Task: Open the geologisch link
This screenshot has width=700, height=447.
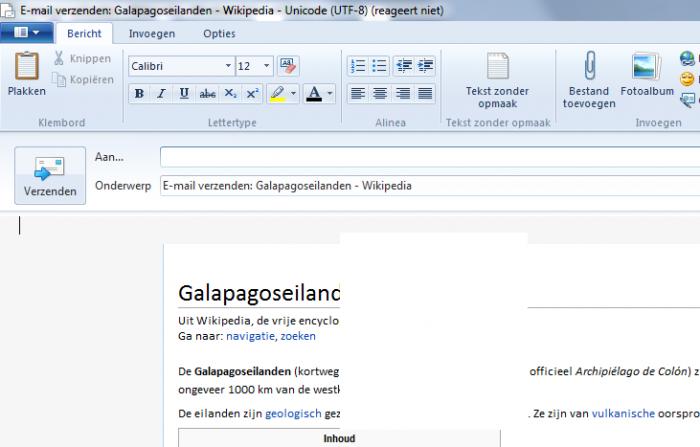Action: 293,414
